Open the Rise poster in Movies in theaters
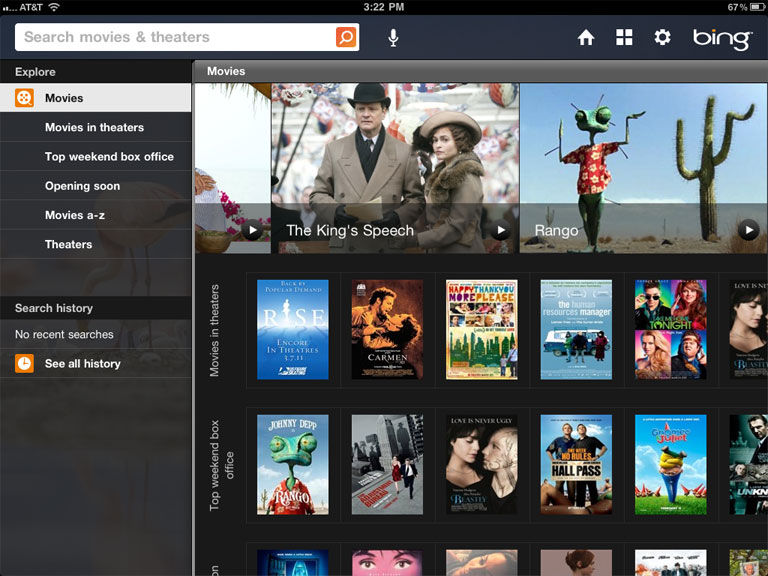 pyautogui.click(x=293, y=330)
